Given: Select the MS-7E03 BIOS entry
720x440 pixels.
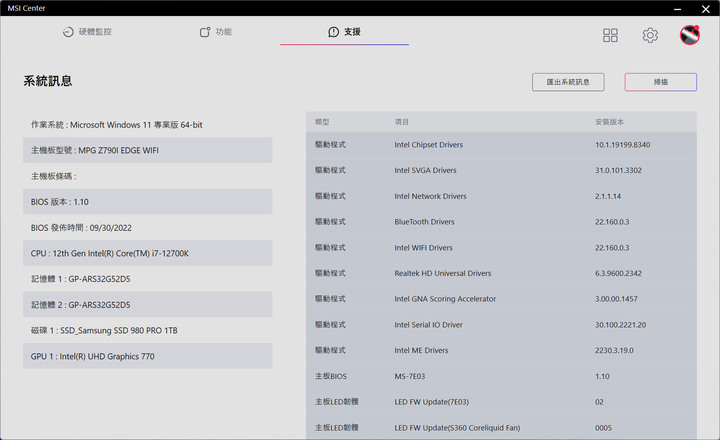Looking at the screenshot, I should 501,376.
